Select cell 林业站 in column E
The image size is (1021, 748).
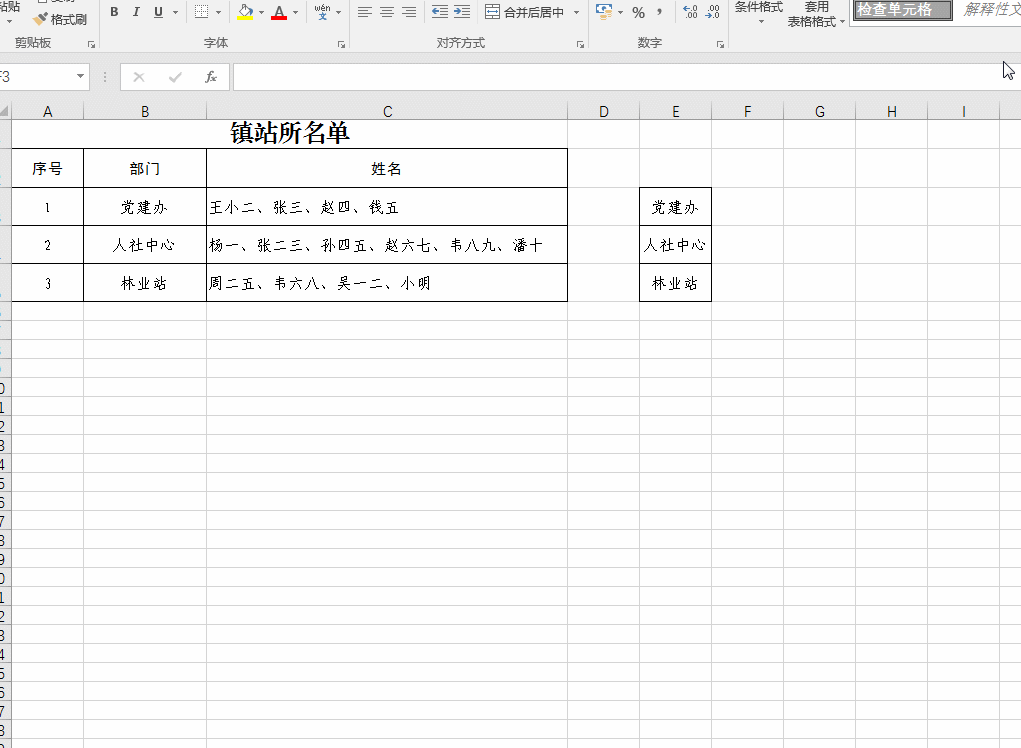pyautogui.click(x=675, y=283)
